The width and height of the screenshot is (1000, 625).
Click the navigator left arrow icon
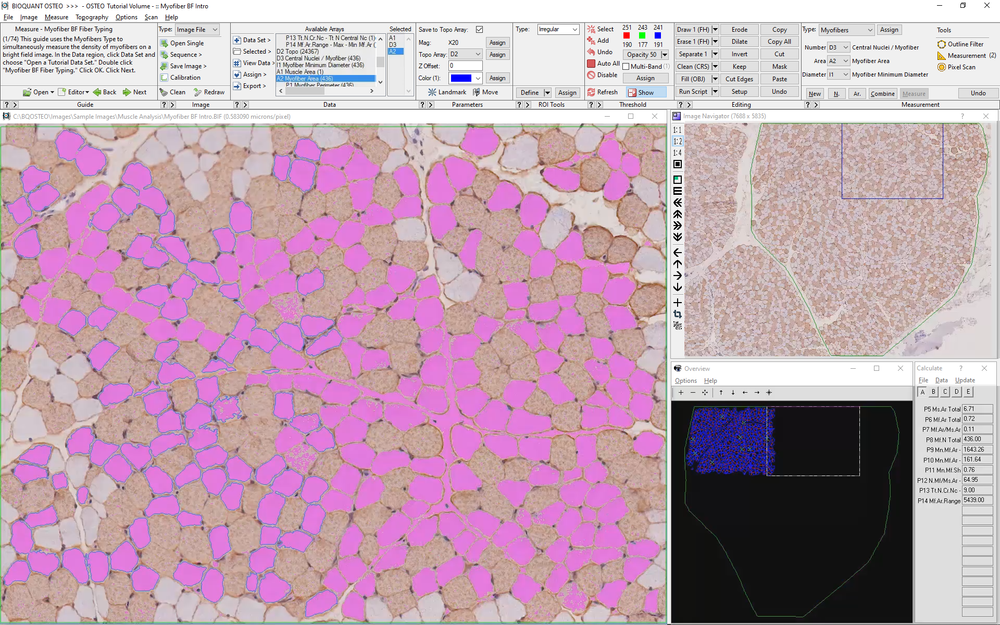coord(677,253)
